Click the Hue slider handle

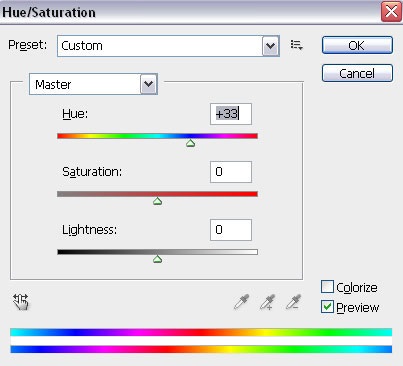click(190, 143)
